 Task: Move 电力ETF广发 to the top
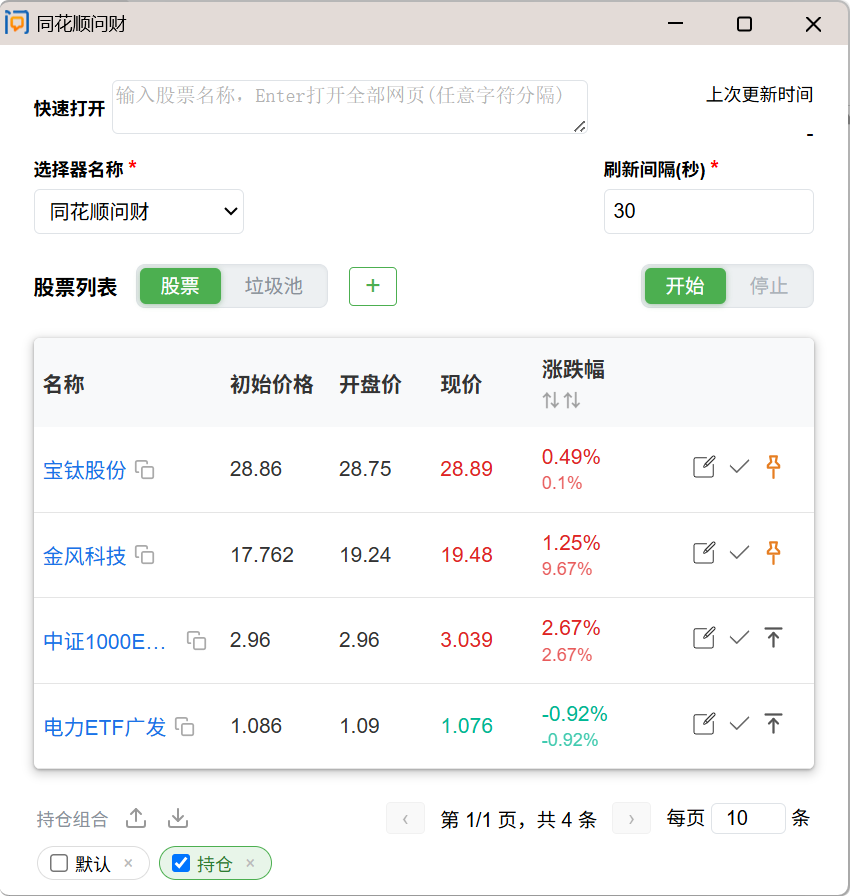[773, 723]
